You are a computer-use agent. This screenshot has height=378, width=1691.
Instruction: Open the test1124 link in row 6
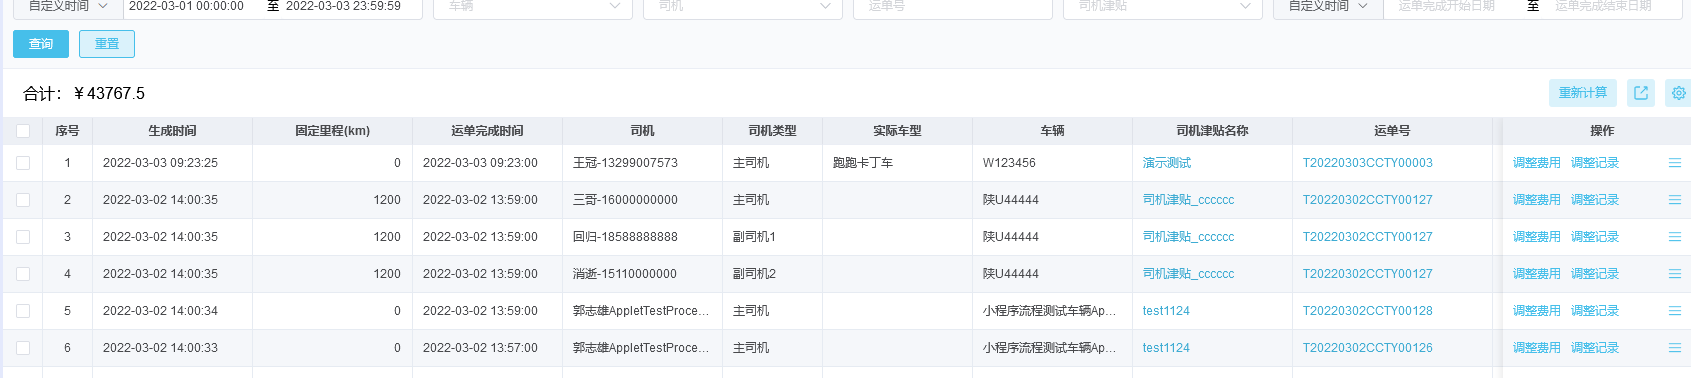pos(1166,348)
